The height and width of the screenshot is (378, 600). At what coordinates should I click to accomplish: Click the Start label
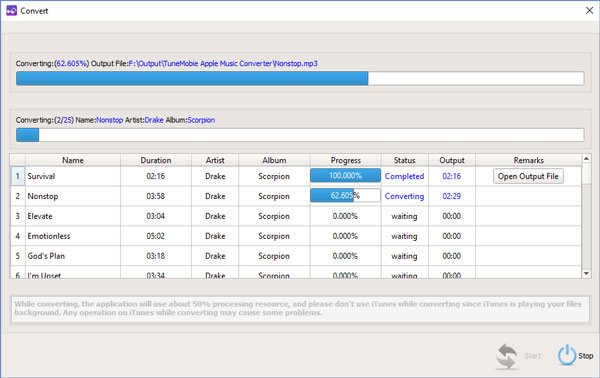[533, 356]
